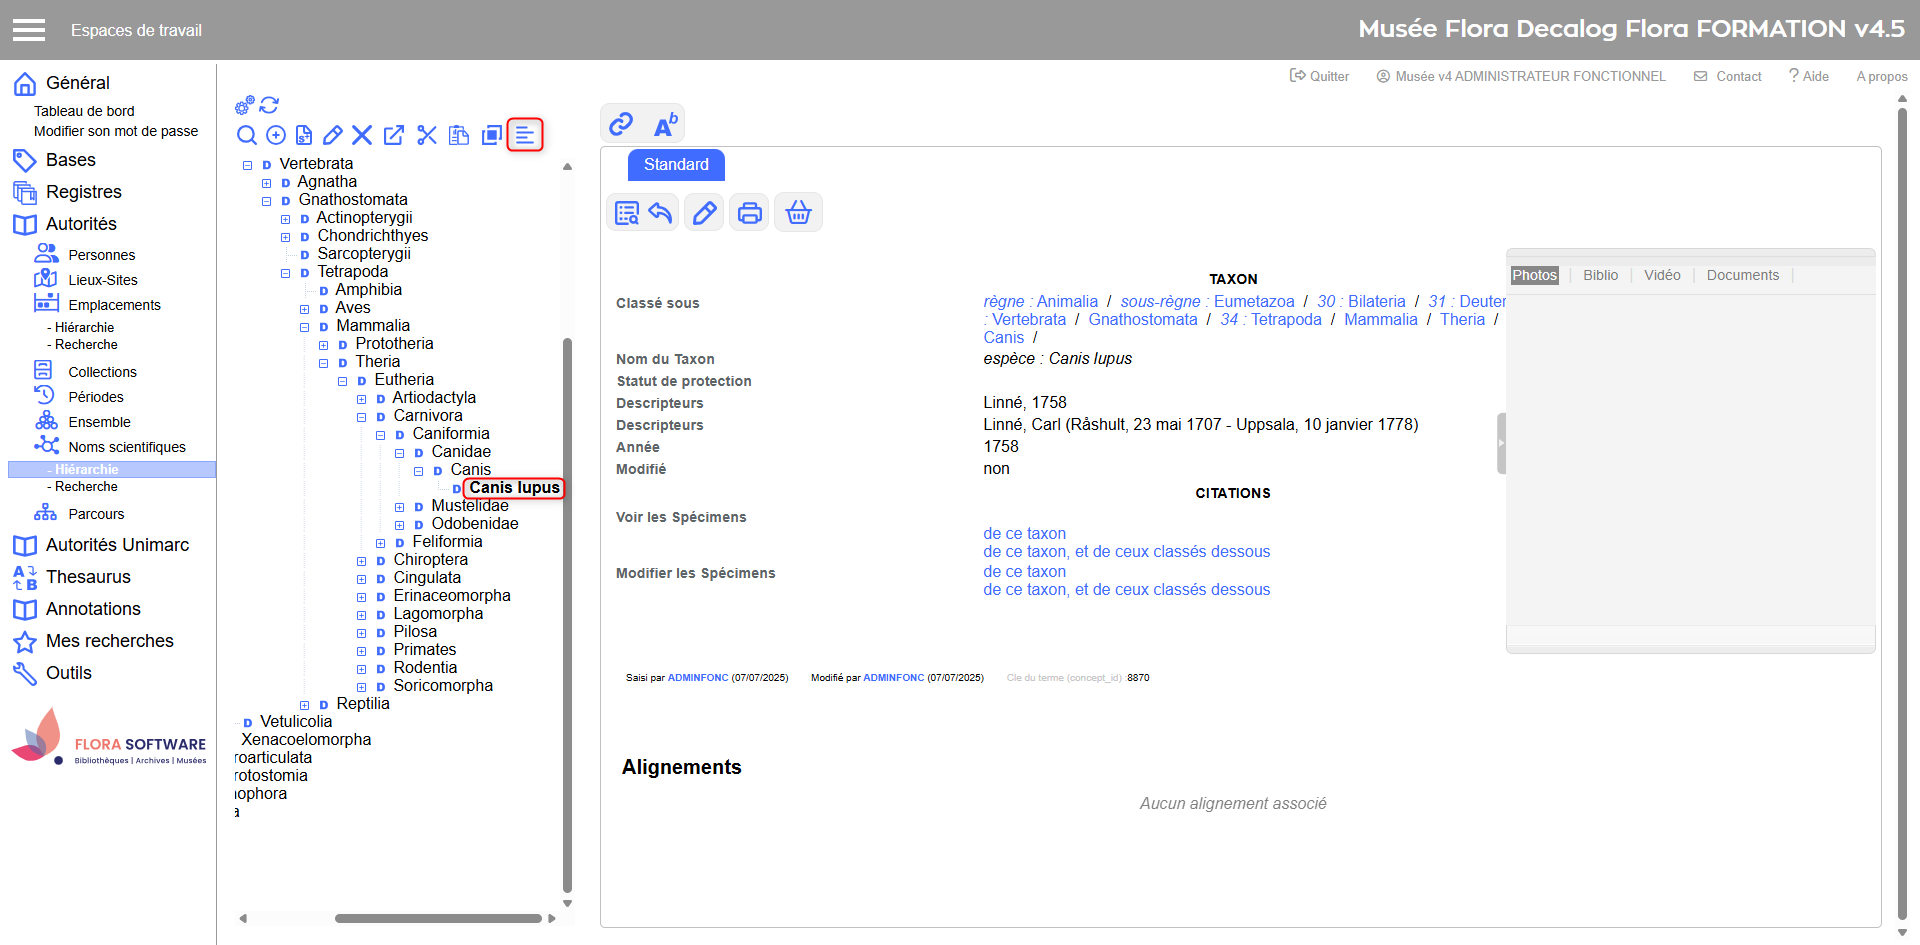Click Quitter to log out

(x=1320, y=76)
